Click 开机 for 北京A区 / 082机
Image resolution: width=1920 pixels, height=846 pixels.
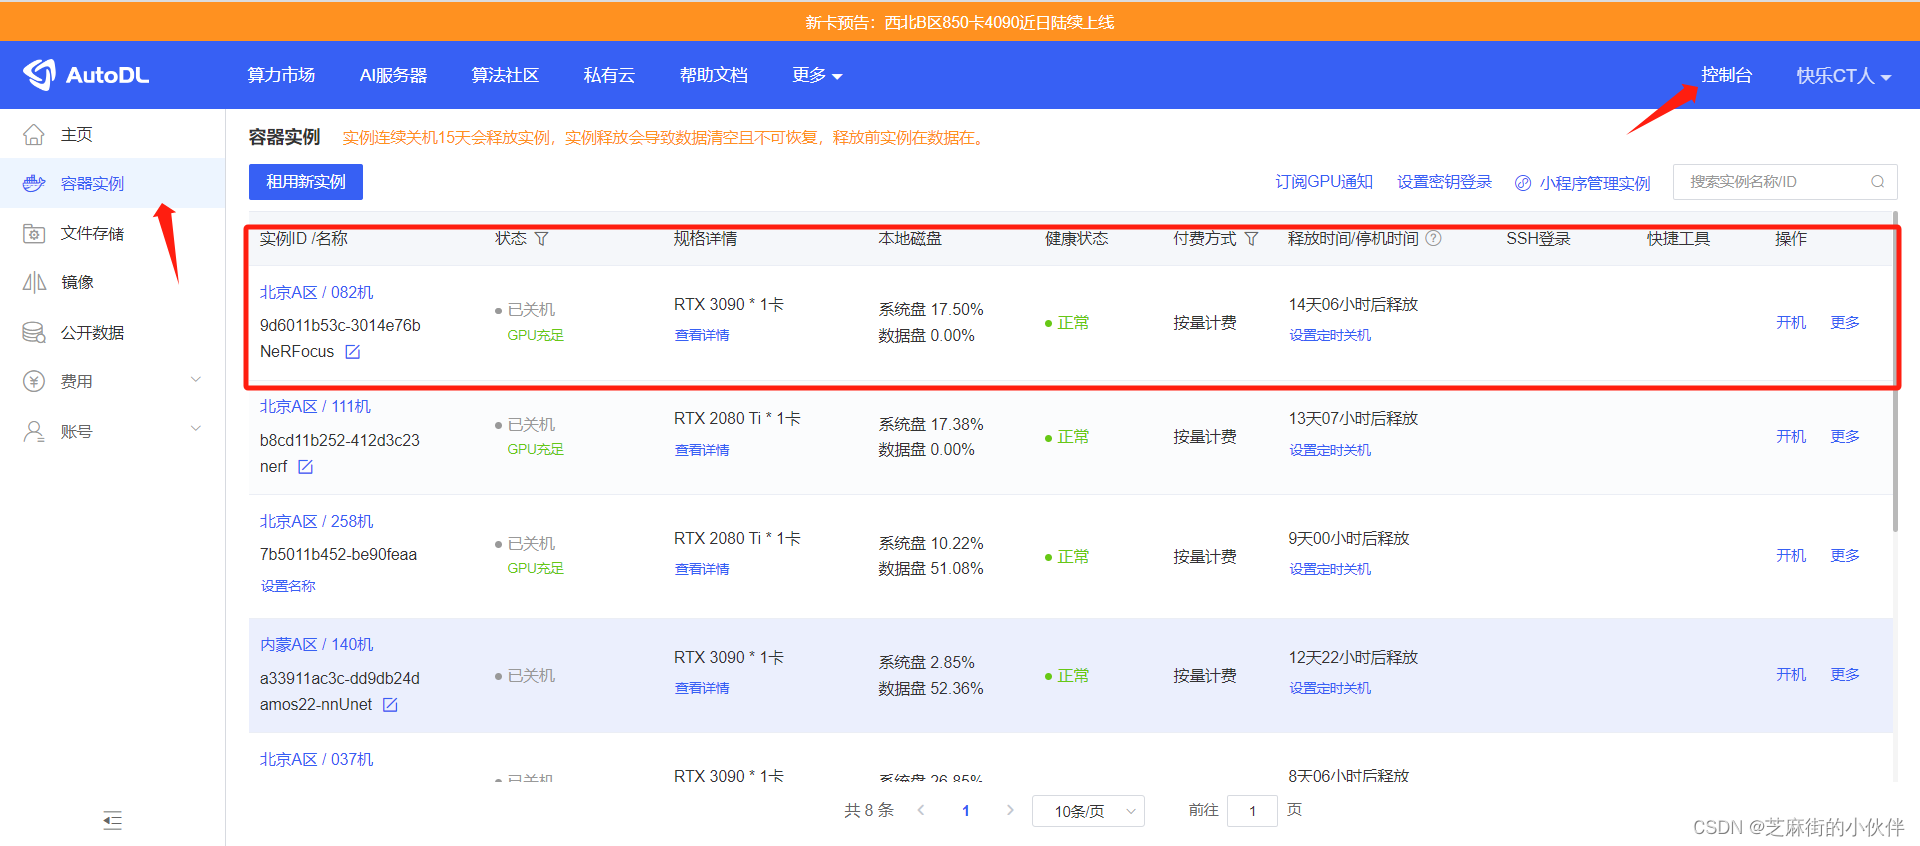point(1791,322)
